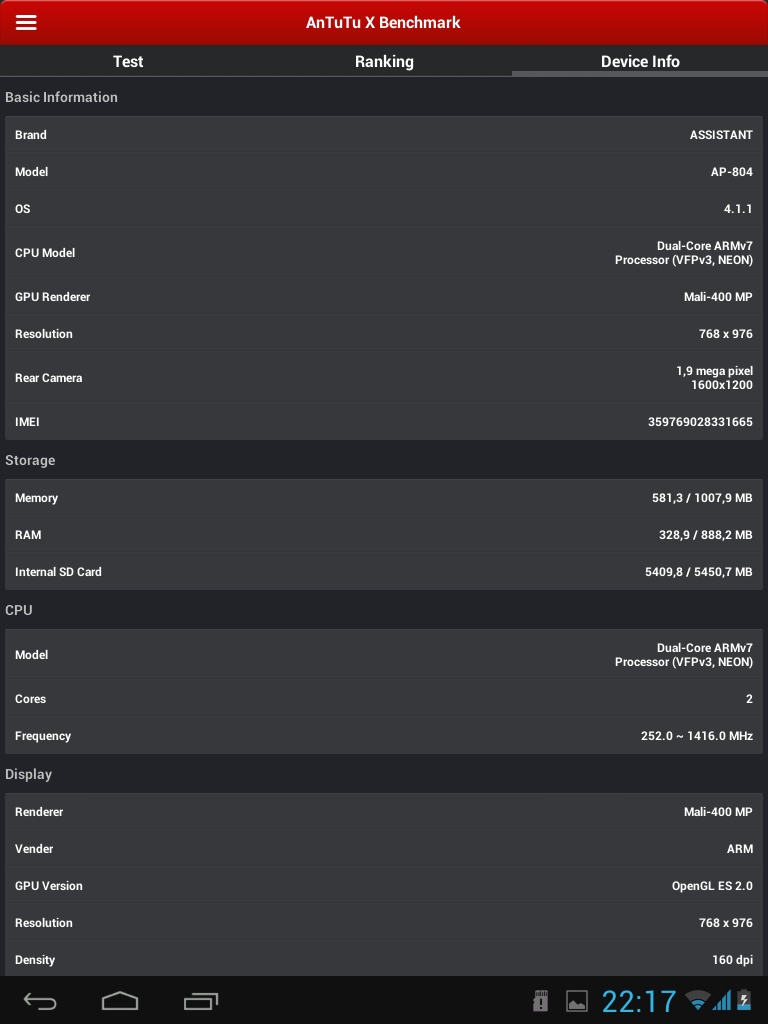
Task: Tap the system clock showing 22:17
Action: click(x=639, y=1001)
